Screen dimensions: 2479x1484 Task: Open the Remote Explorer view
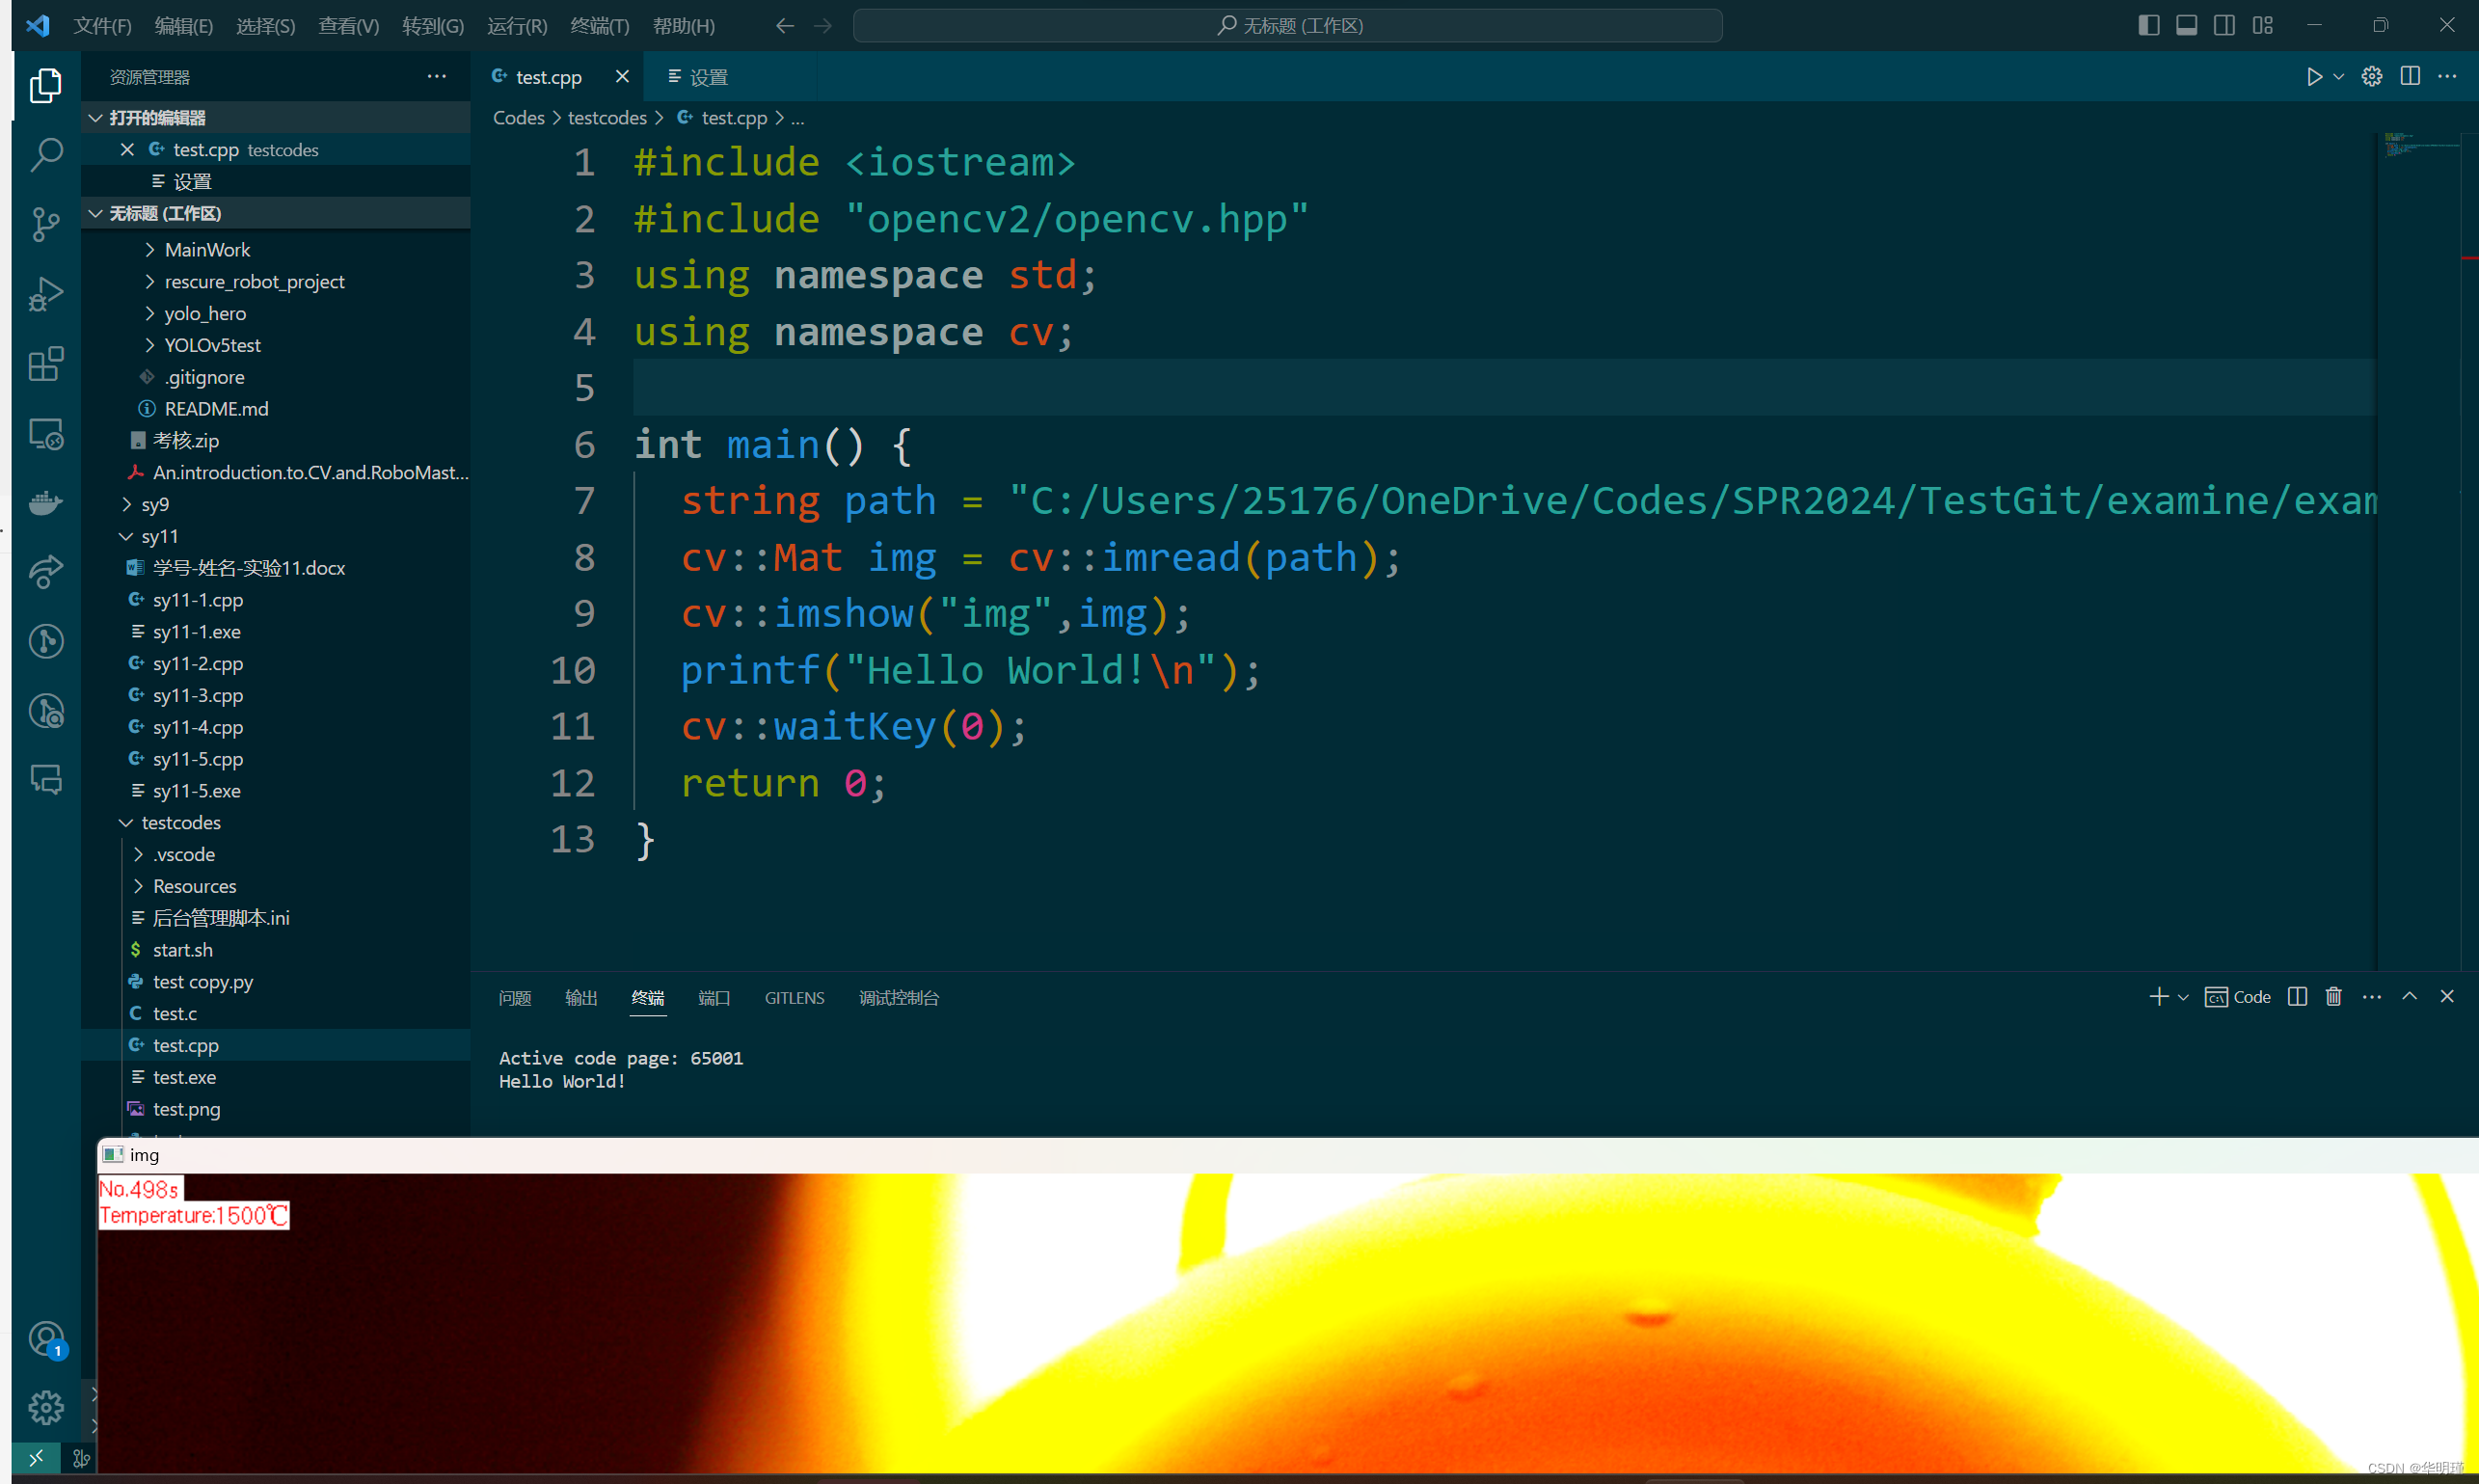46,434
